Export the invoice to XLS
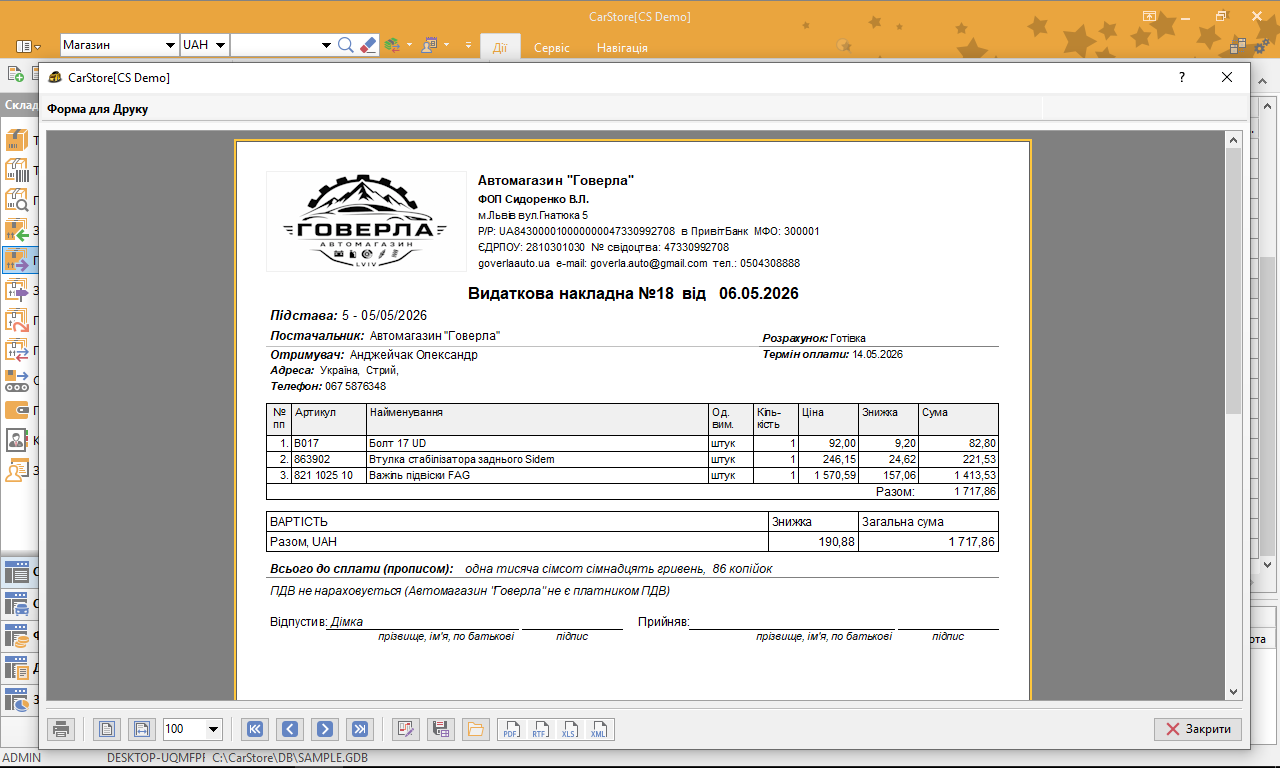1280x768 pixels. coord(570,729)
